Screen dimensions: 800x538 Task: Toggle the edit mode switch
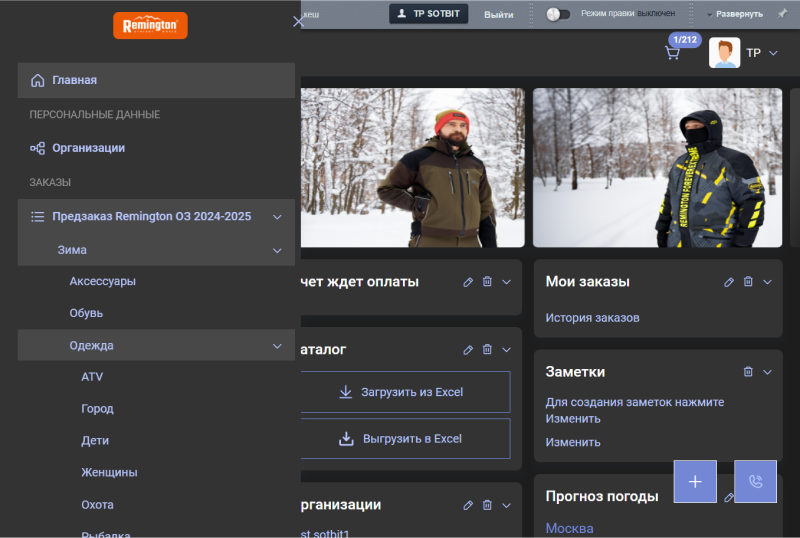[558, 14]
